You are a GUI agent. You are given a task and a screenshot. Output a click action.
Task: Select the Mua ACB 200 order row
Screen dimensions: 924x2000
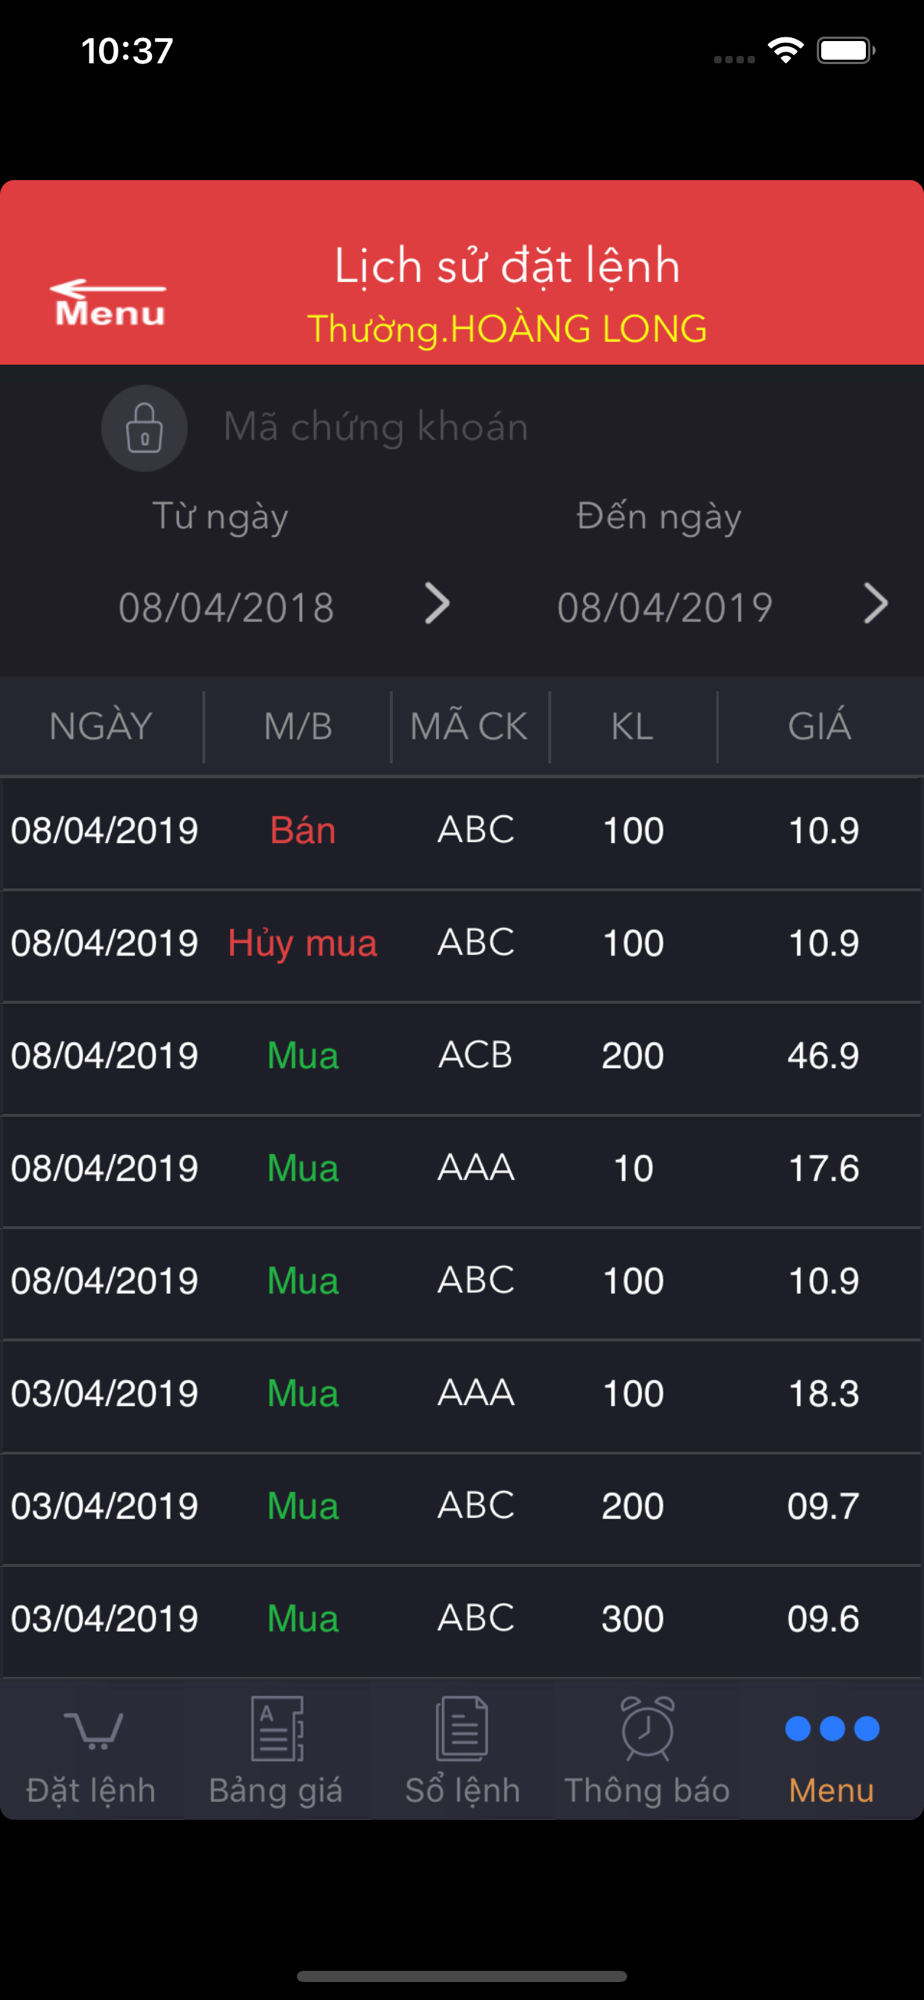click(x=462, y=1056)
